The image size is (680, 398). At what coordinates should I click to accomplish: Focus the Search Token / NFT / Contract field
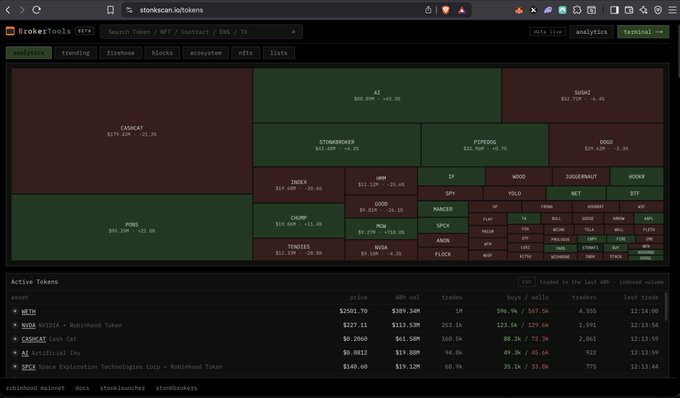(201, 32)
